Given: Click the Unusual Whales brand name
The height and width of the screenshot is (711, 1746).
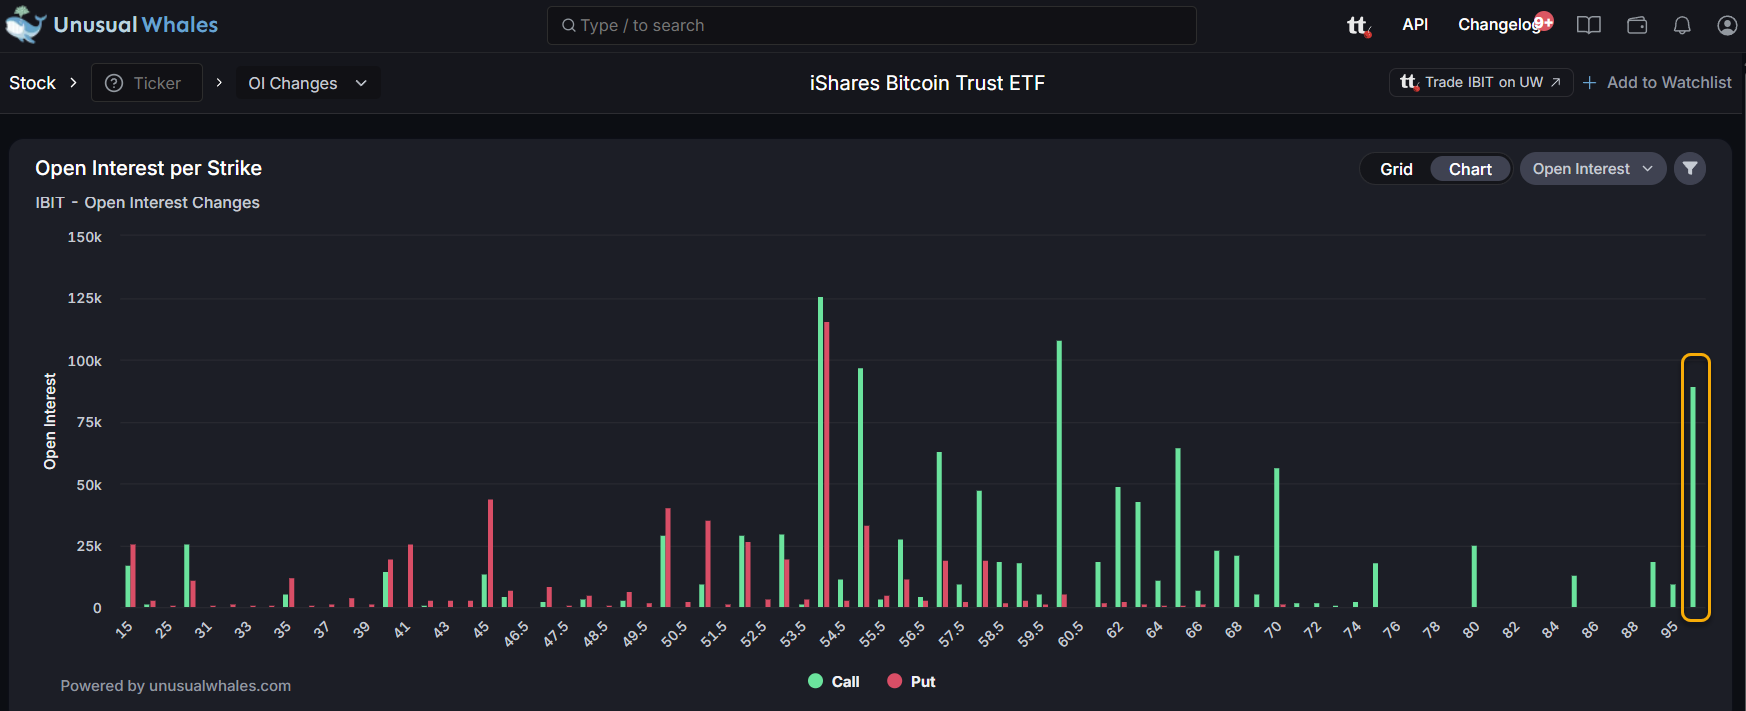Looking at the screenshot, I should pos(136,25).
